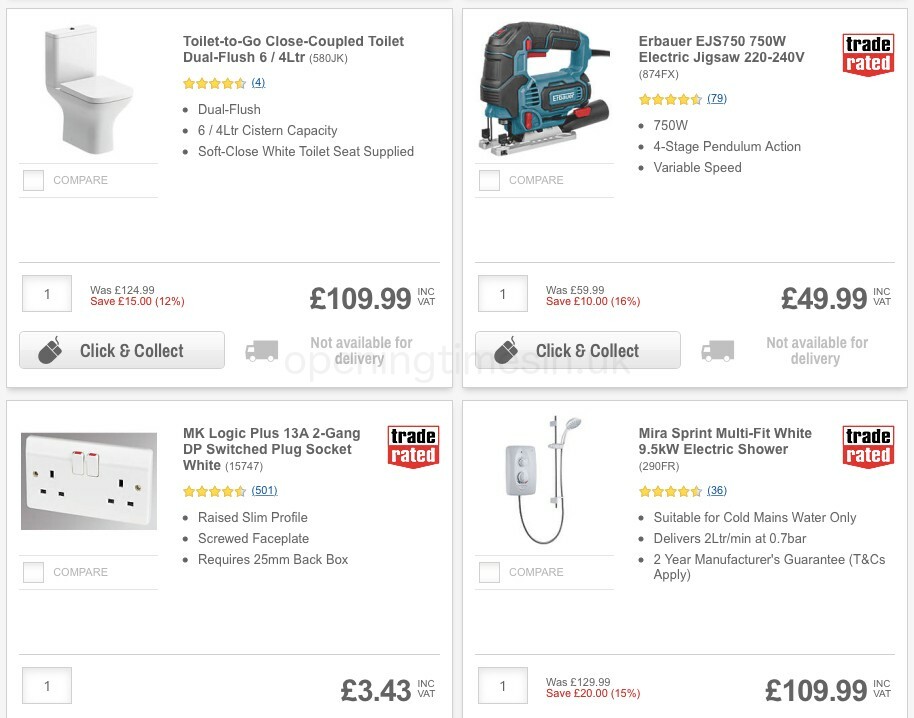Open the Trade Rated badge on the Mira shower
The image size is (914, 718).
point(868,447)
